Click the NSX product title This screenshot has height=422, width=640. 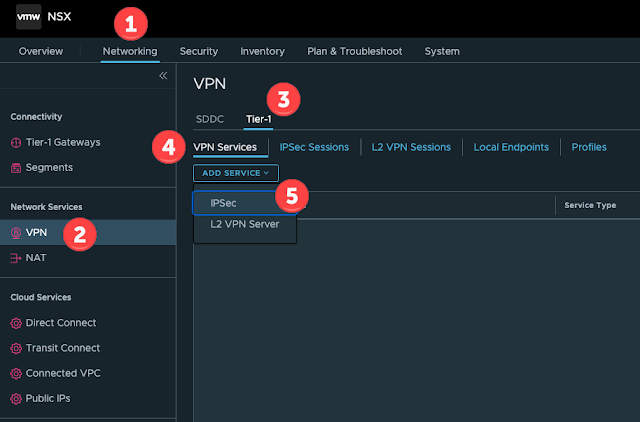pyautogui.click(x=59, y=17)
